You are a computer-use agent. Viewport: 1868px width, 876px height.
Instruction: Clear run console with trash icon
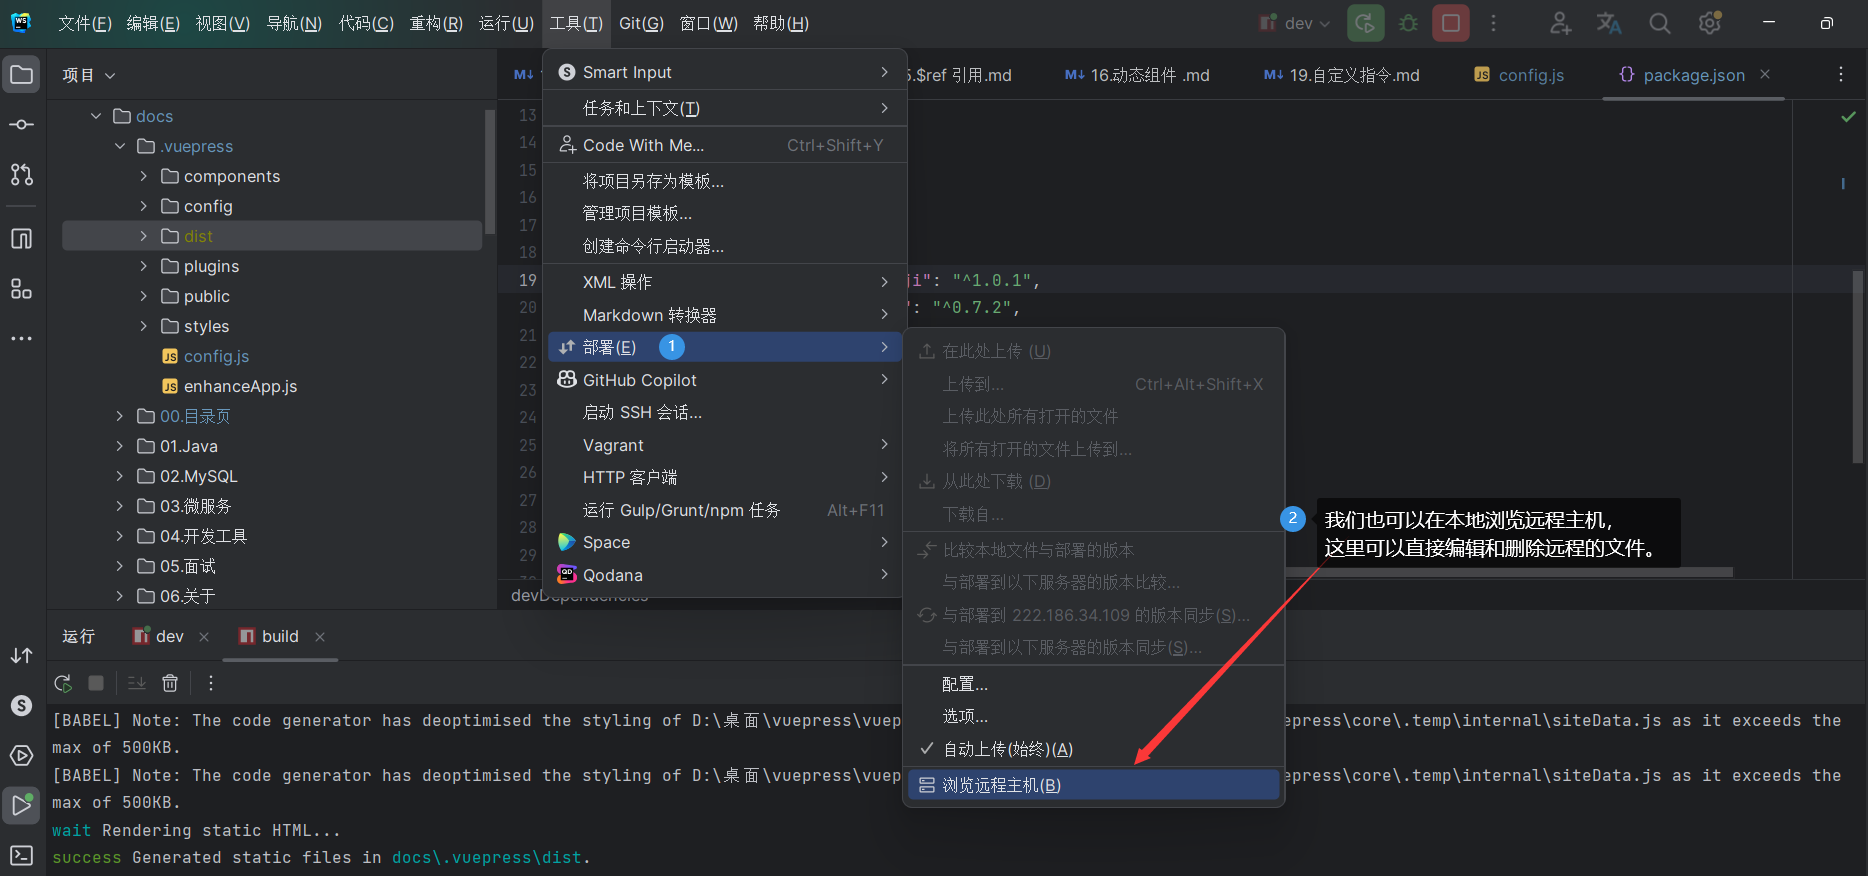point(170,683)
